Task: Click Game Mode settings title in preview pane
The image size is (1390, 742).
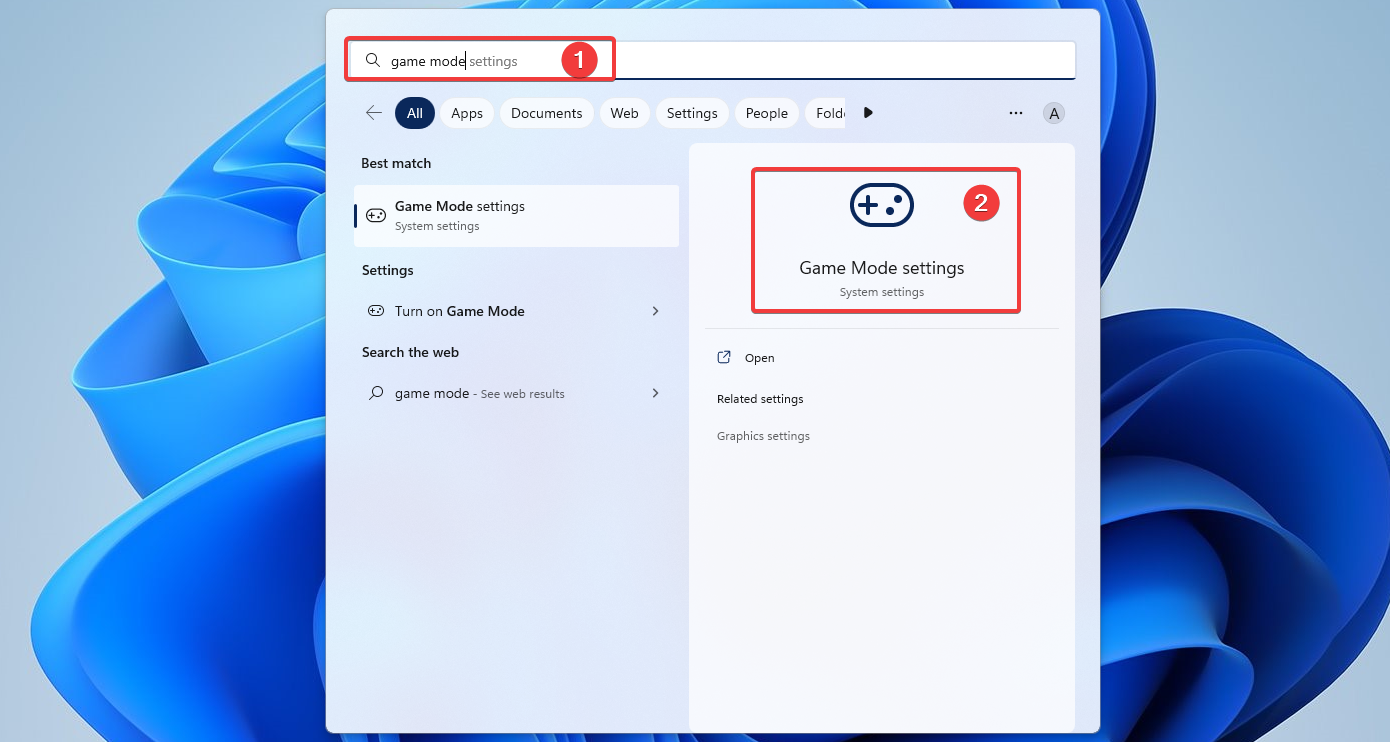Action: 882,268
